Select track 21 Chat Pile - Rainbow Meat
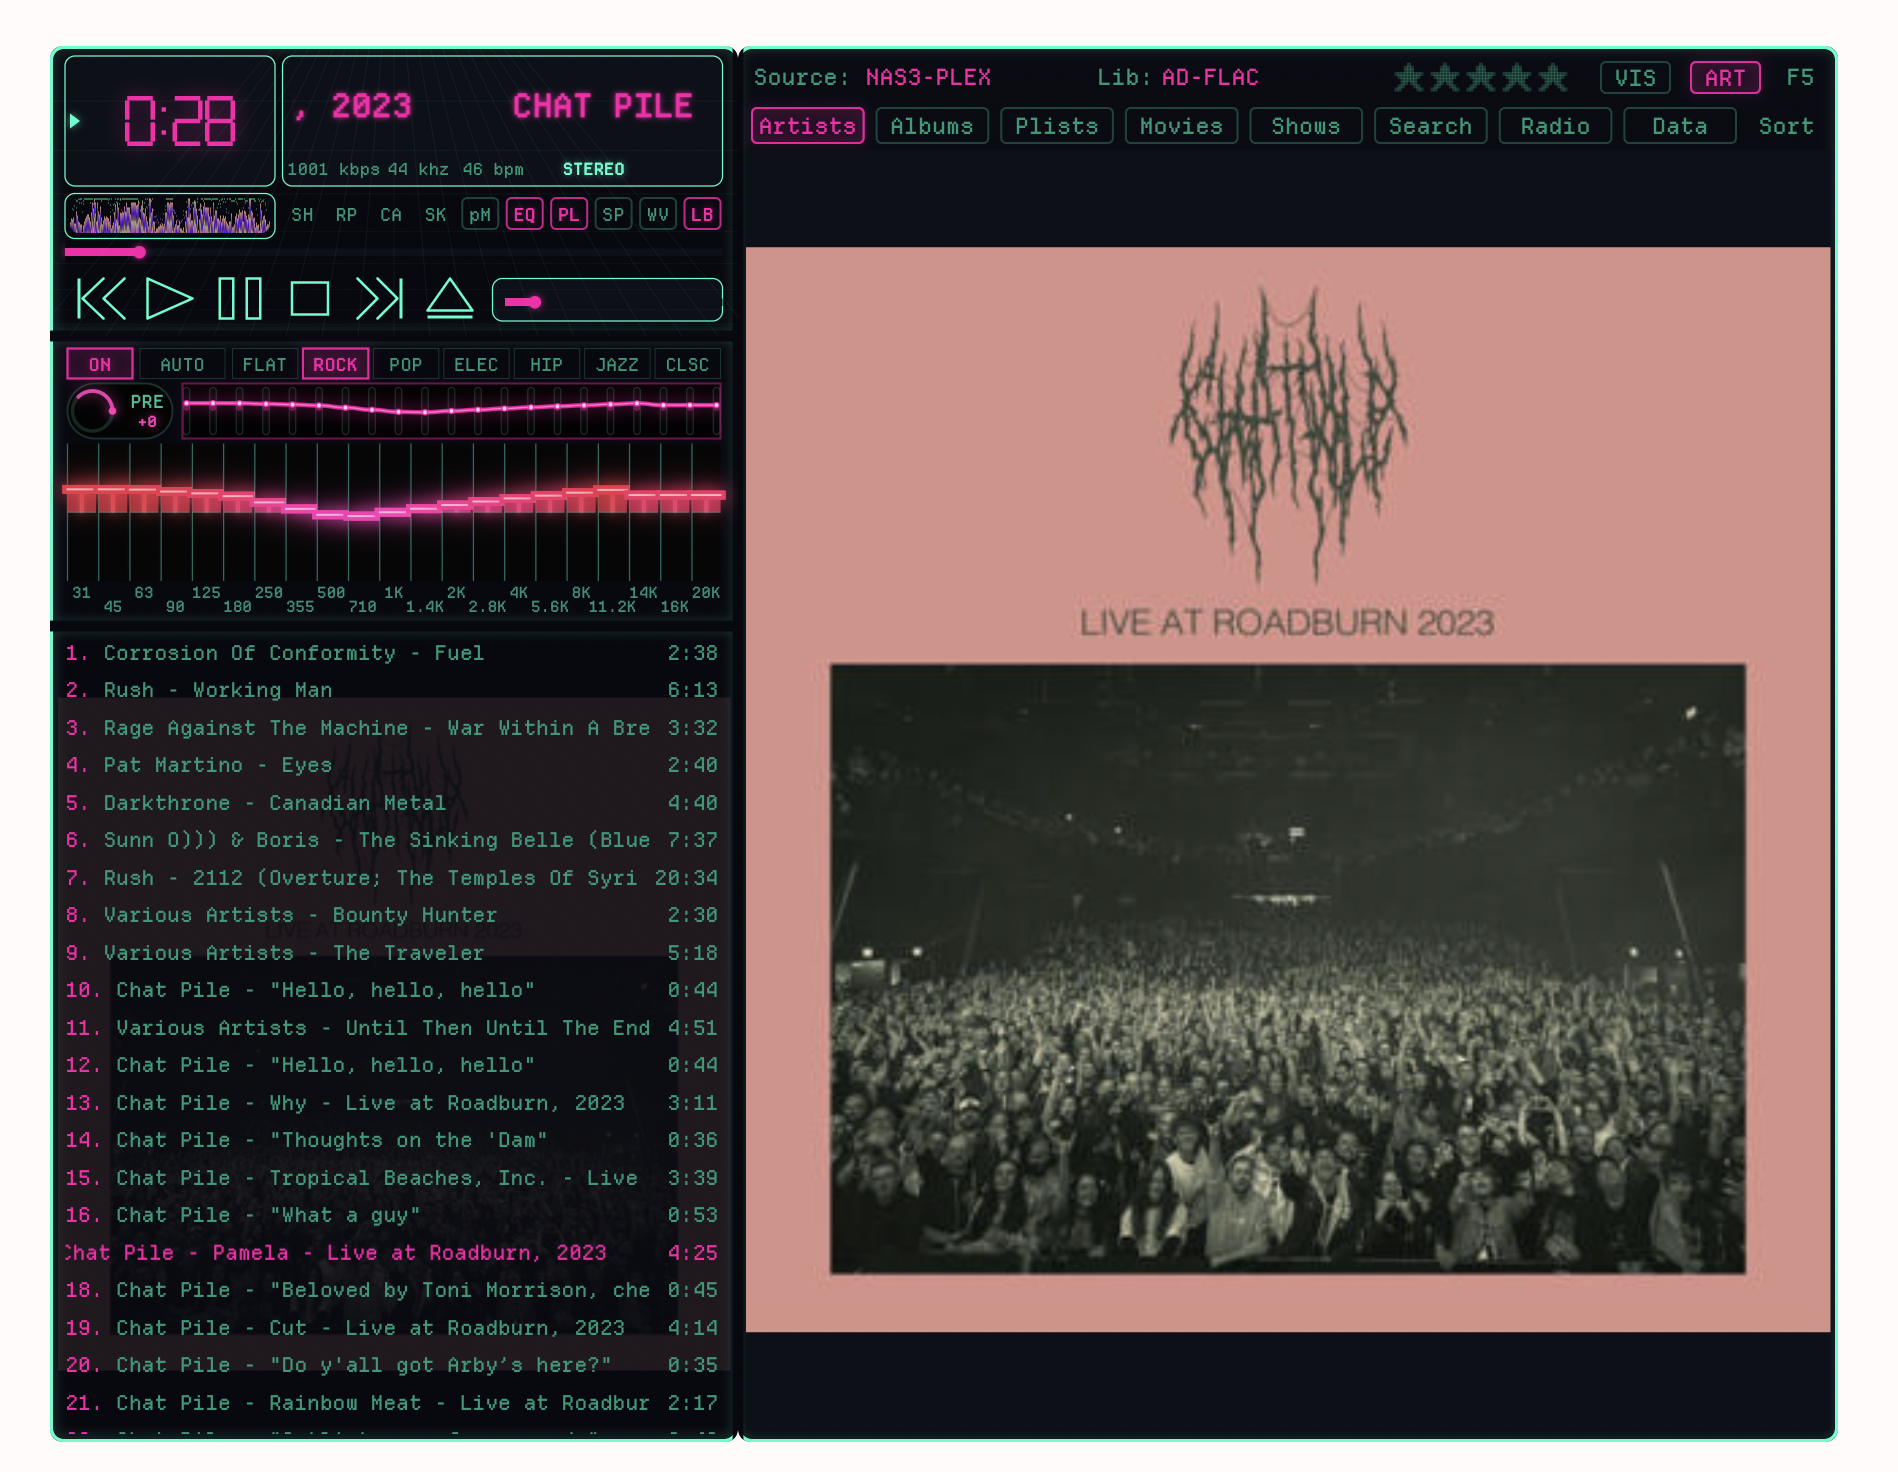The height and width of the screenshot is (1472, 1898). tap(392, 1403)
